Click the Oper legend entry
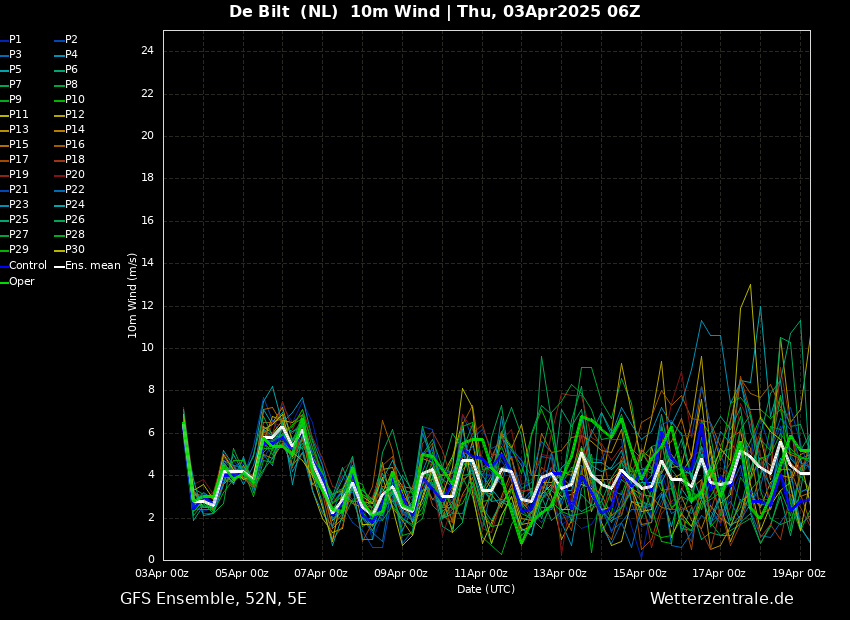This screenshot has width=850, height=620. click(x=21, y=282)
